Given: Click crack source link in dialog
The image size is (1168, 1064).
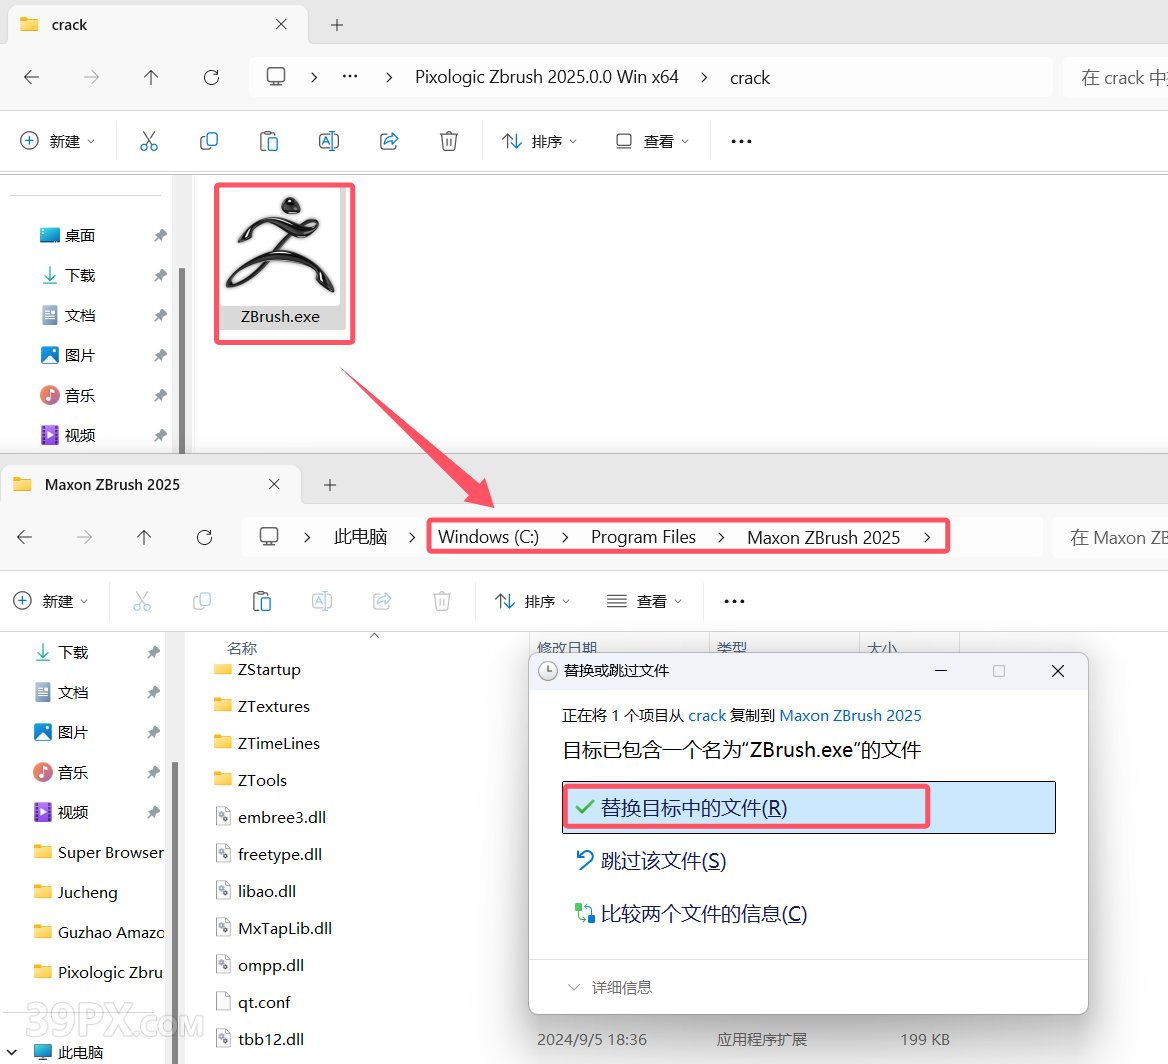Looking at the screenshot, I should click(707, 716).
